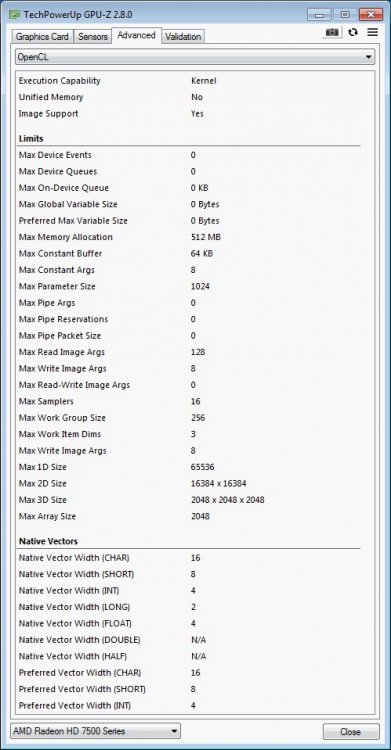Click the Limits section header
Image resolution: width=391 pixels, height=750 pixels.
click(x=31, y=139)
